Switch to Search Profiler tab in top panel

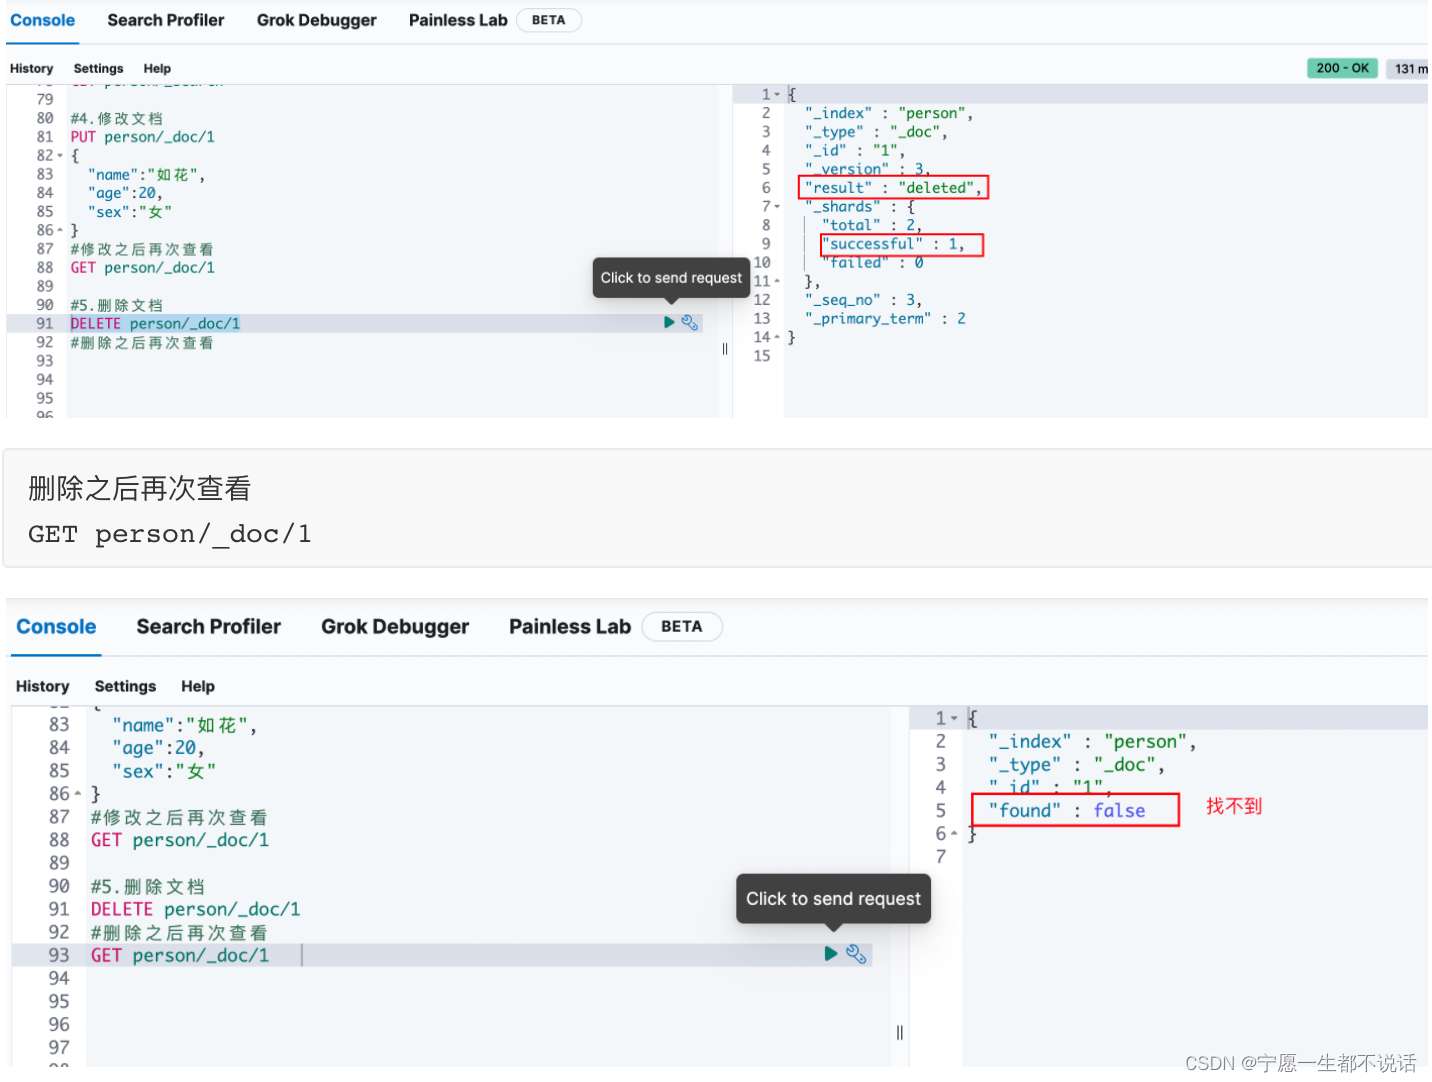point(166,20)
